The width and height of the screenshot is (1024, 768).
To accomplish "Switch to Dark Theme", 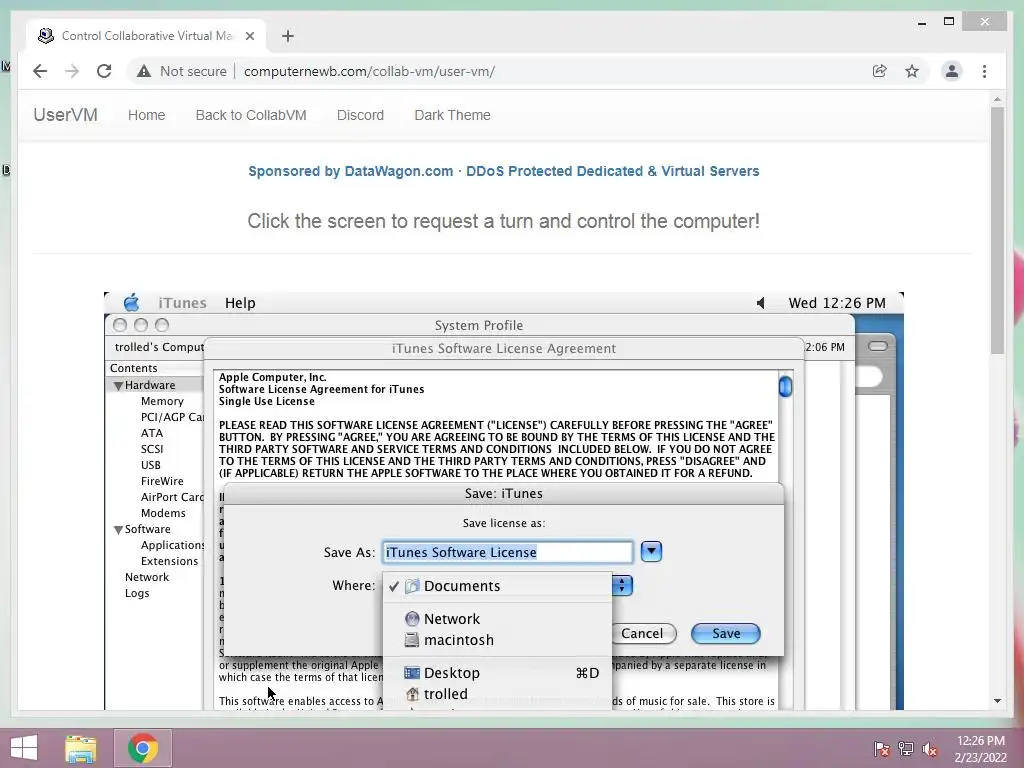I will (453, 115).
